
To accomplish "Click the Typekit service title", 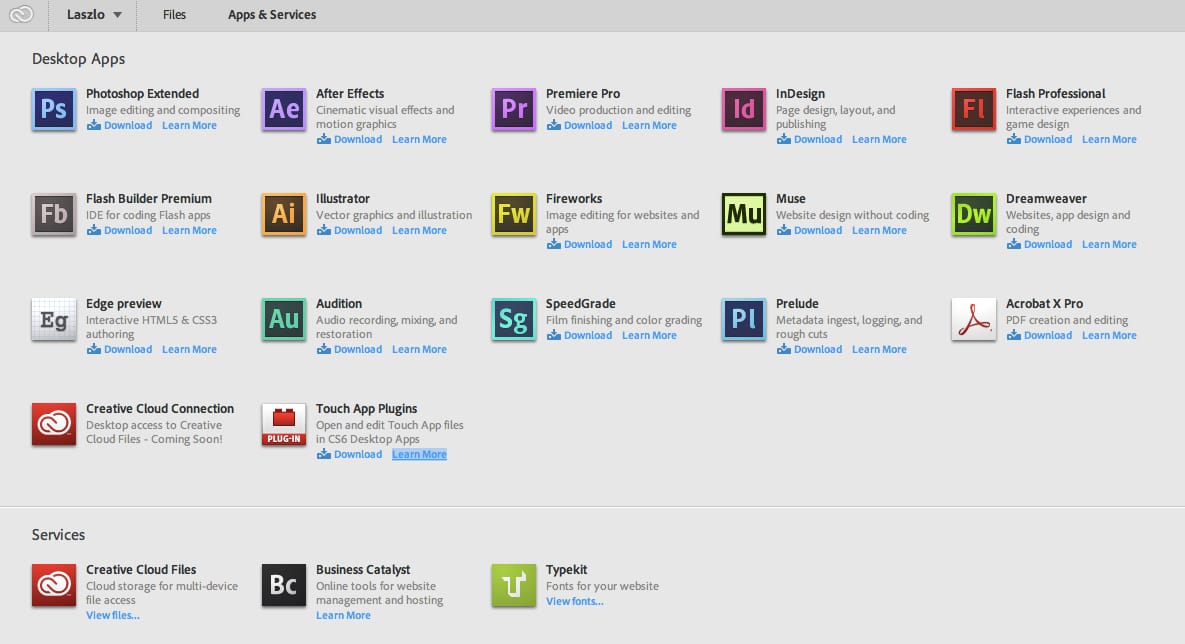I will point(566,570).
